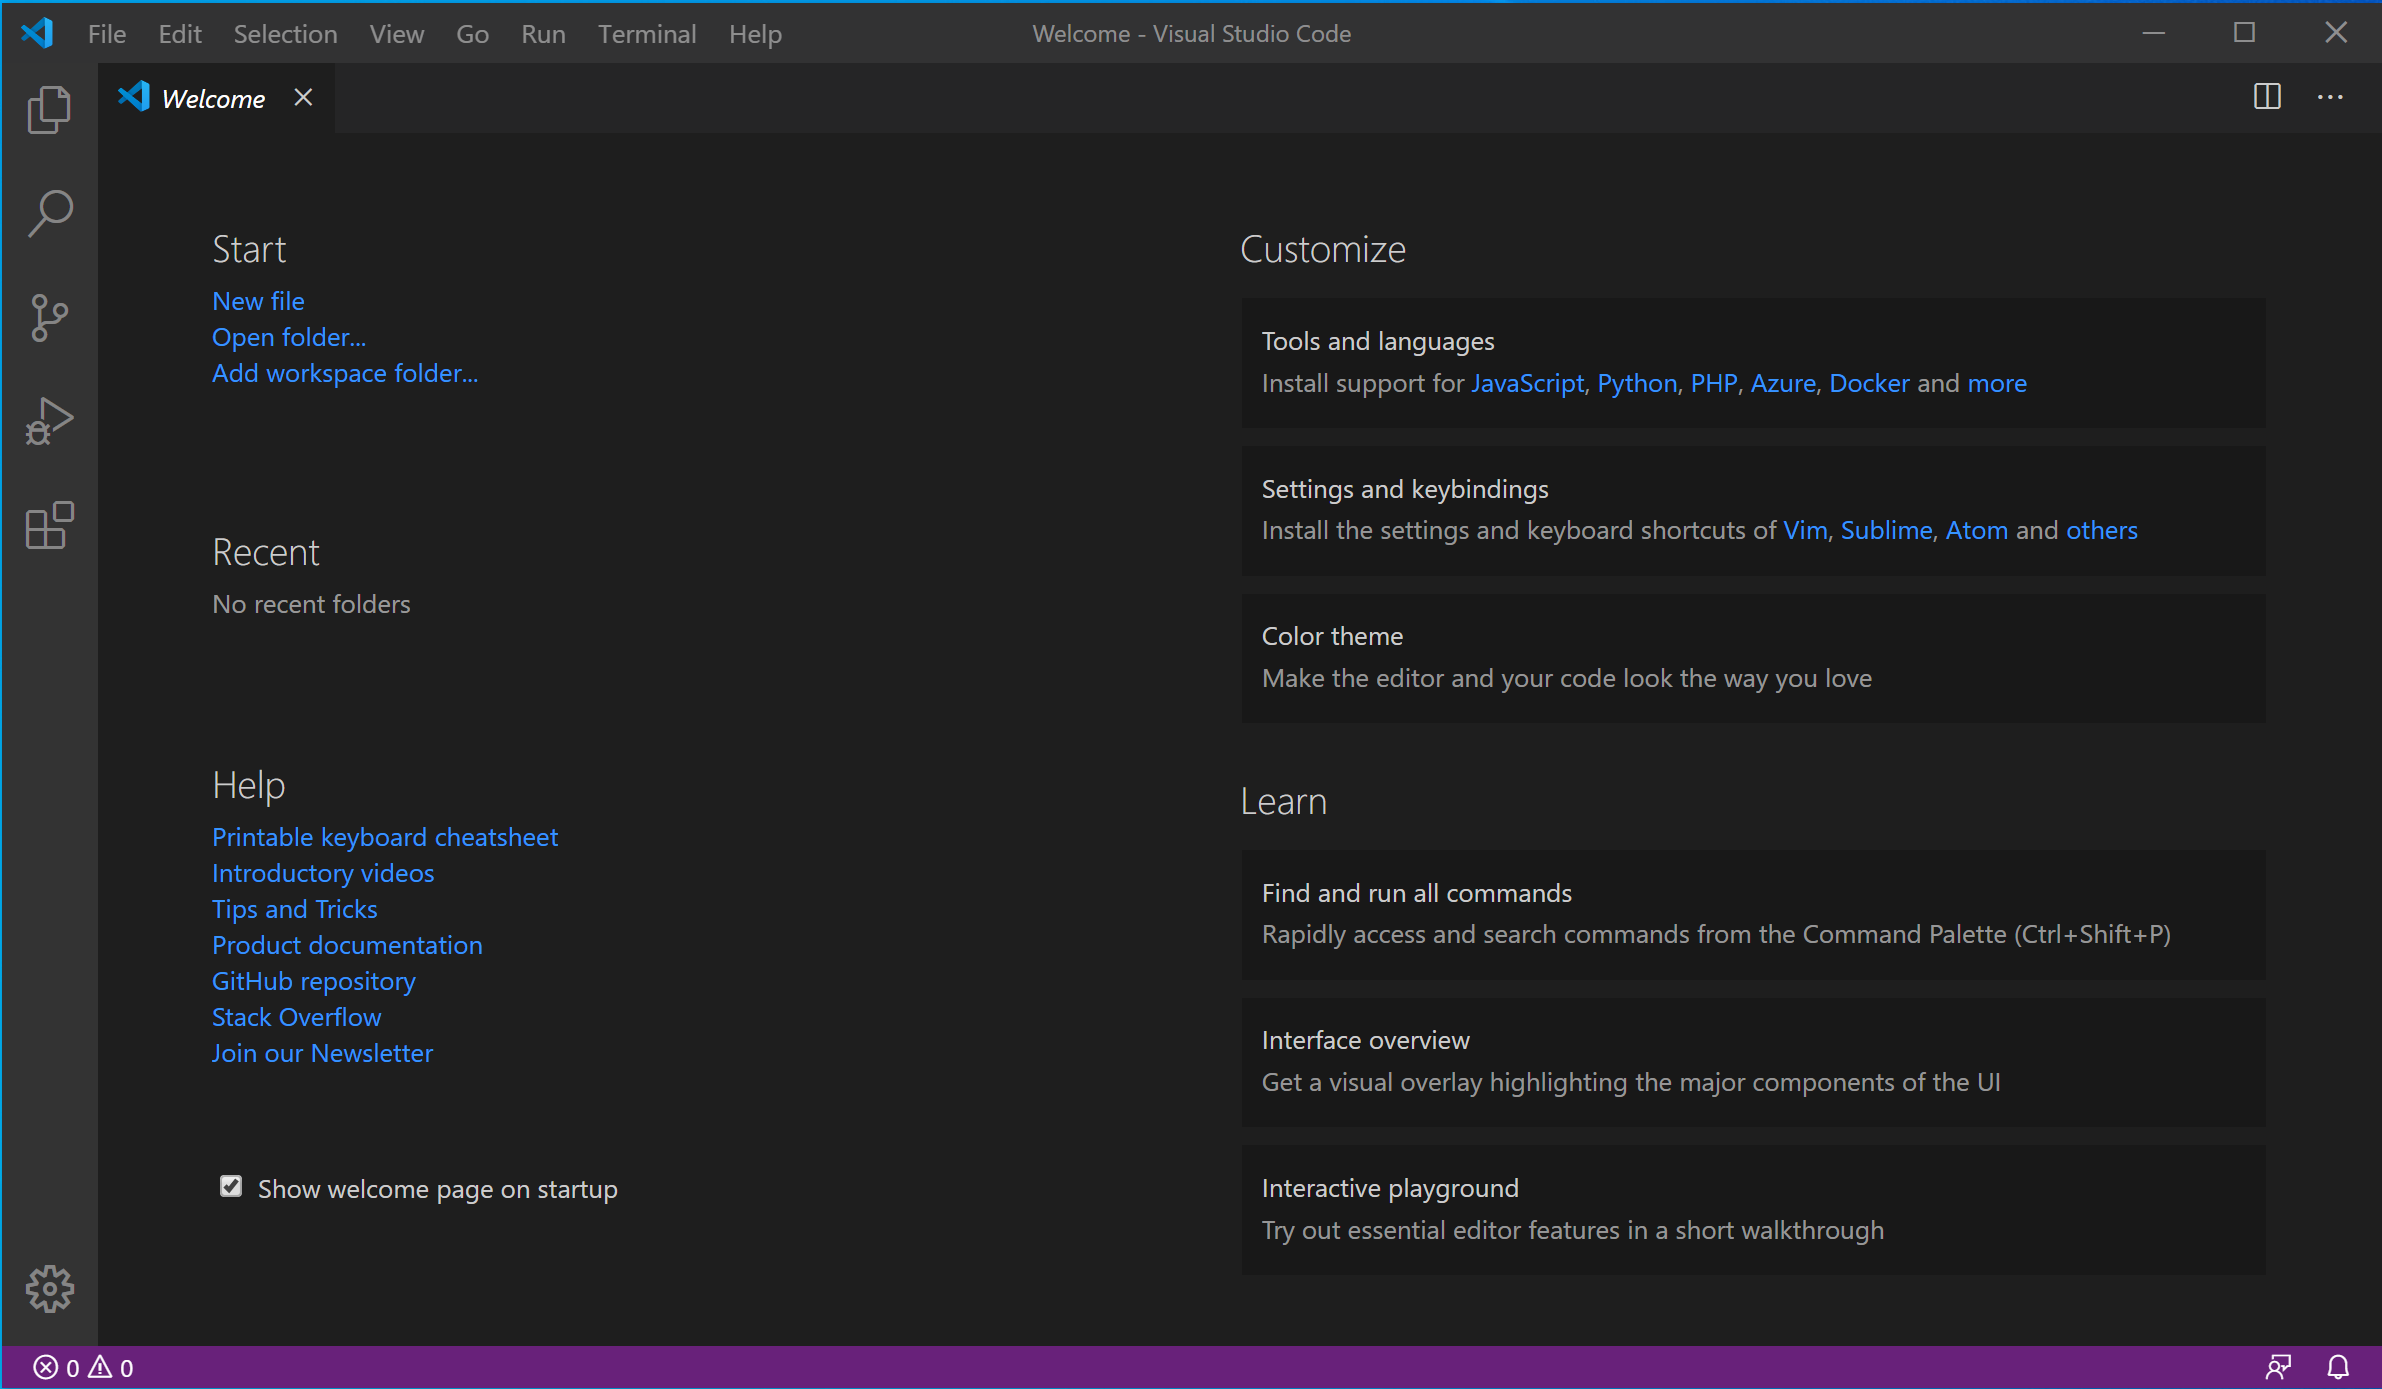Minimize the VS Code window
The height and width of the screenshot is (1389, 2382).
[2154, 33]
